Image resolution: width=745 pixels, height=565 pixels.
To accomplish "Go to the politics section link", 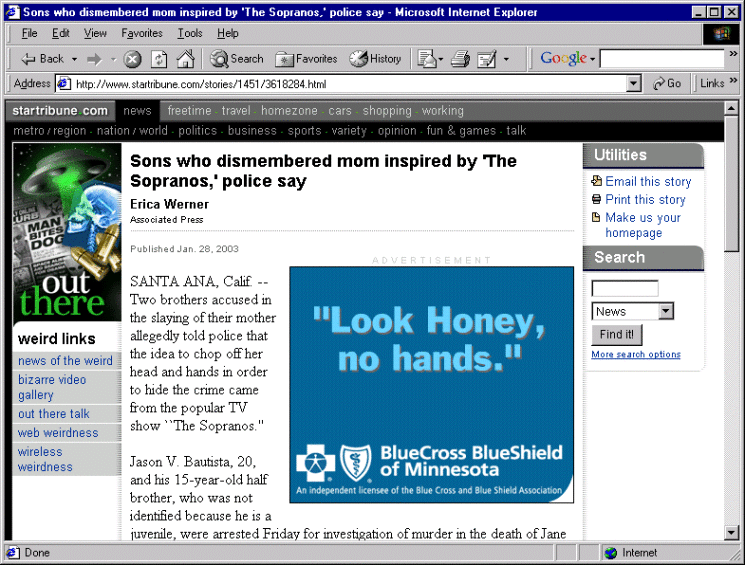I will click(x=197, y=131).
